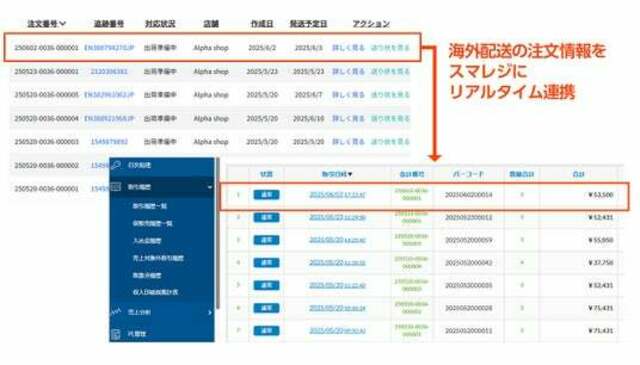Open tracking number link for order 250523-0036-000001
The width and height of the screenshot is (640, 365).
click(x=109, y=71)
